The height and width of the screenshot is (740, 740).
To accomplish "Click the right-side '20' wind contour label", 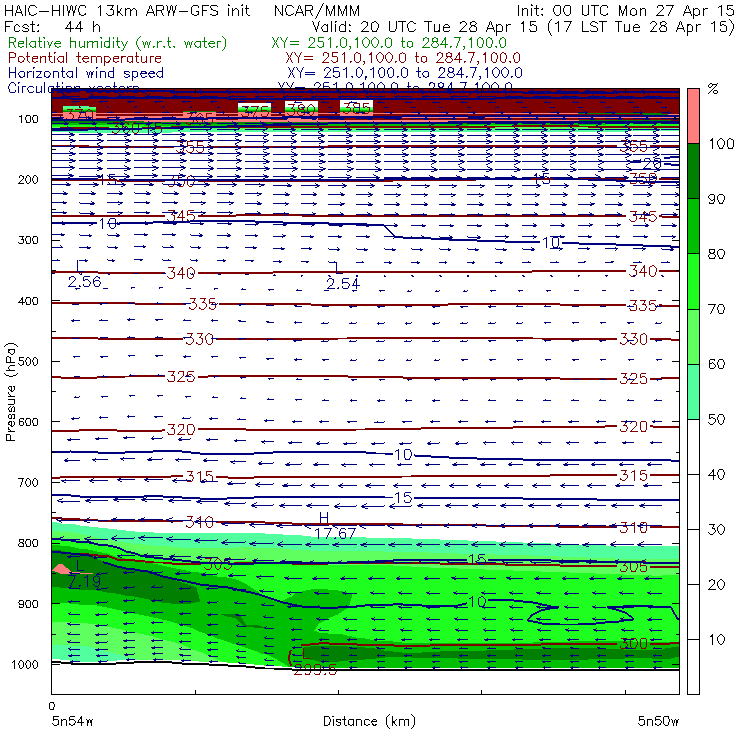I will pyautogui.click(x=652, y=164).
